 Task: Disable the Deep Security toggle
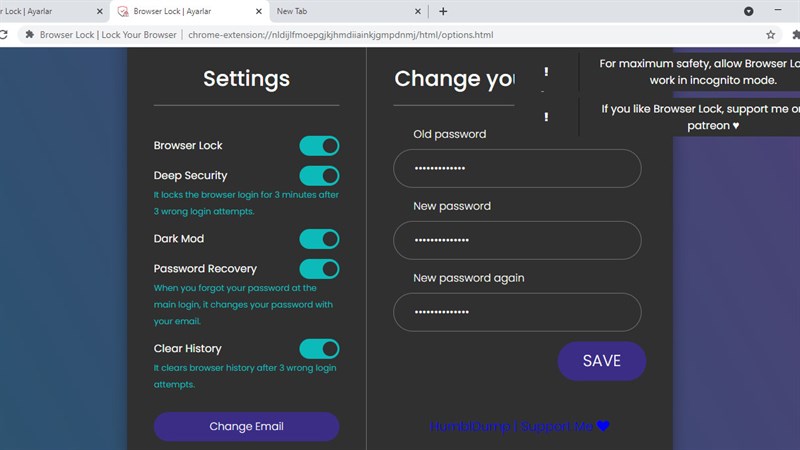tap(319, 176)
